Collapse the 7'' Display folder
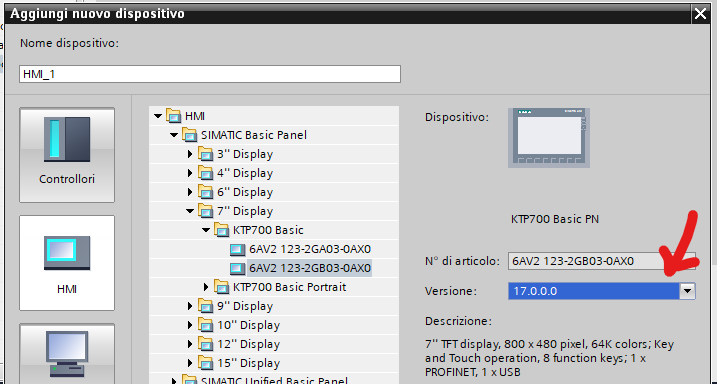 [x=190, y=211]
